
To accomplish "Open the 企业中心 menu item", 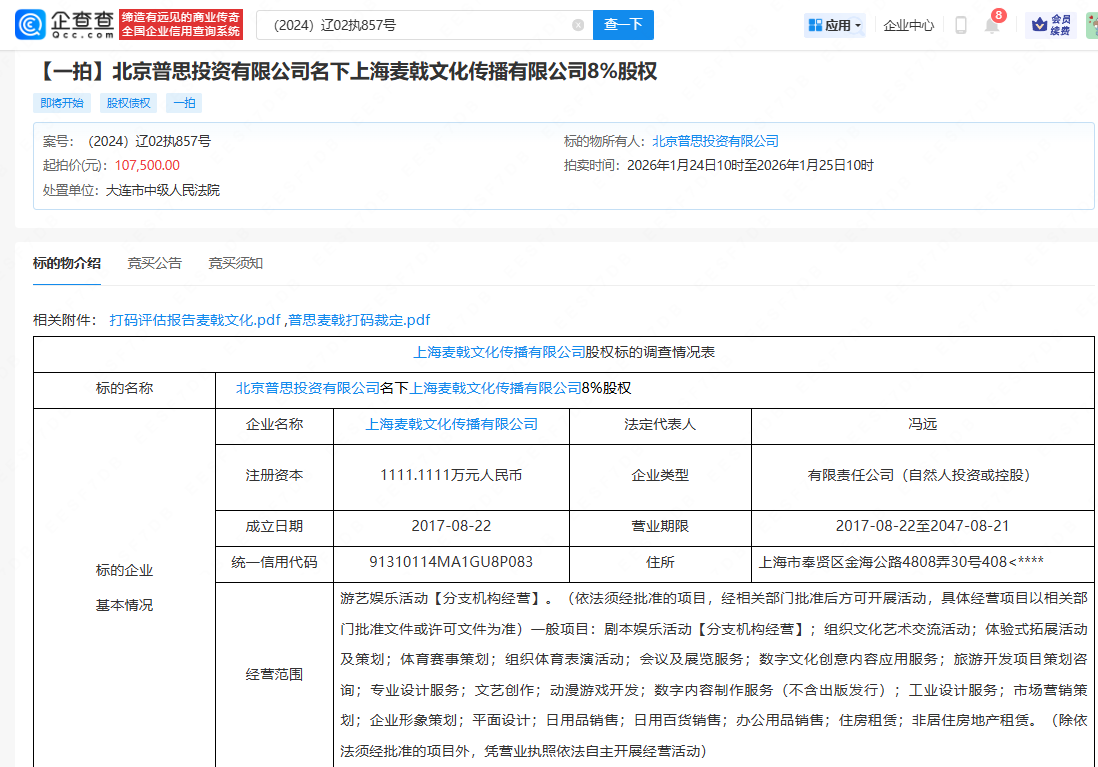I will click(907, 24).
